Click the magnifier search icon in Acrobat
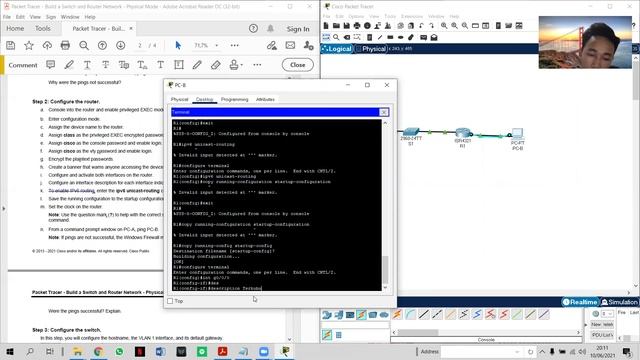640x360 pixels. coord(84,45)
